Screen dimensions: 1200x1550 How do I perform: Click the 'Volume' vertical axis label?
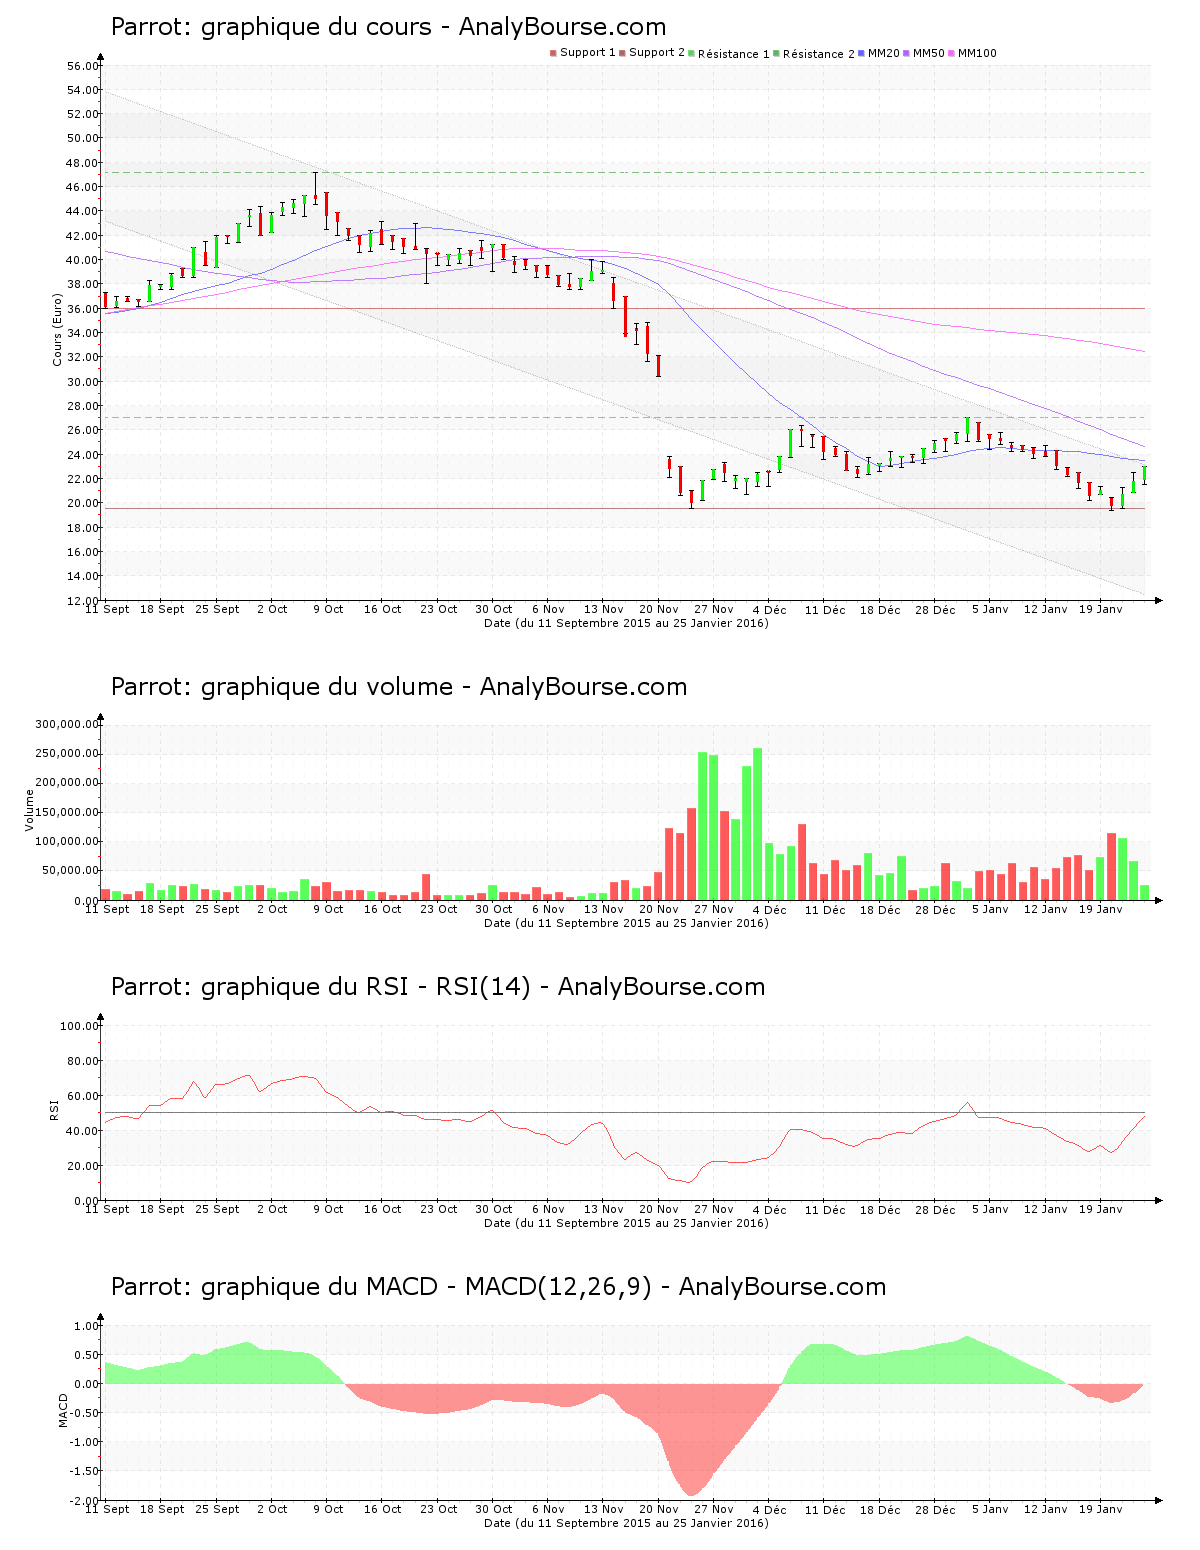[30, 810]
